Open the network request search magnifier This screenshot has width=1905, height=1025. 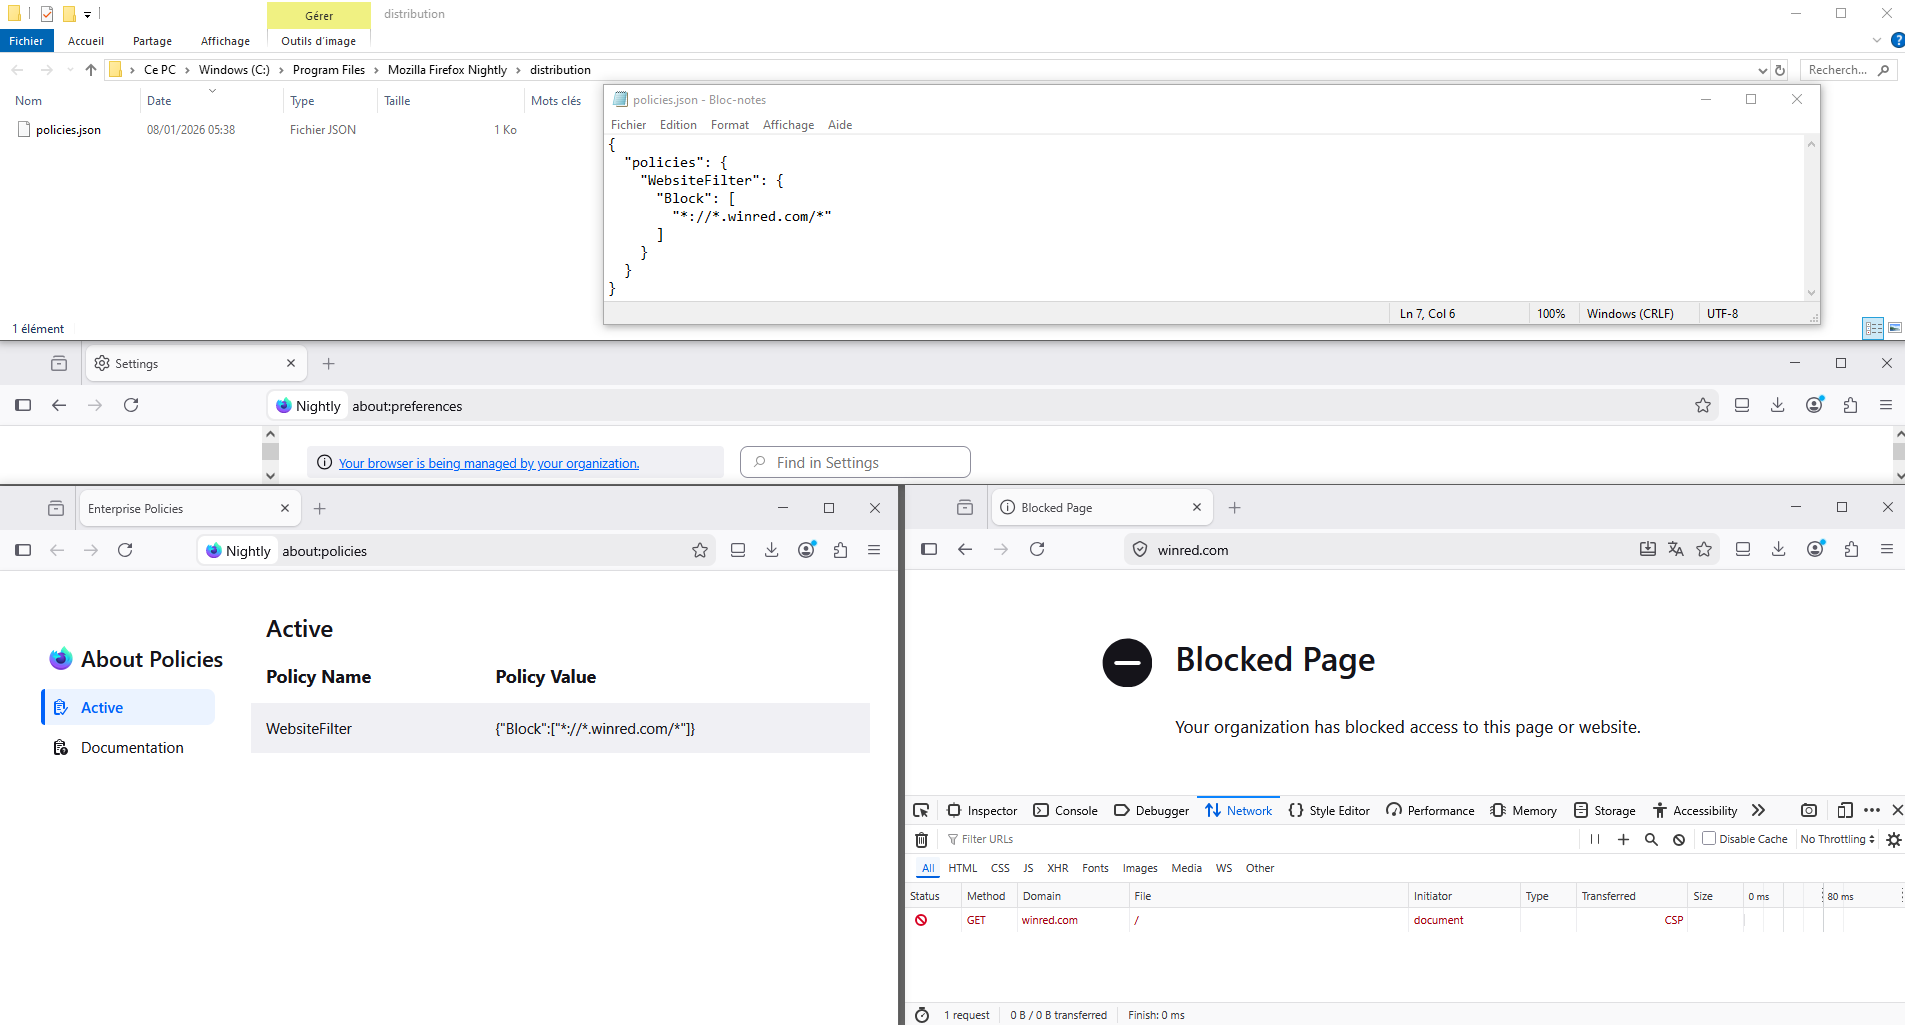coord(1651,840)
